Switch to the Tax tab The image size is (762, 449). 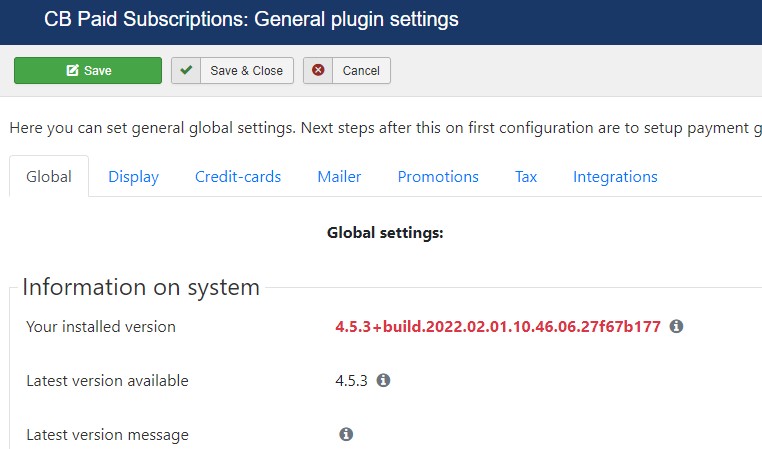tap(526, 177)
